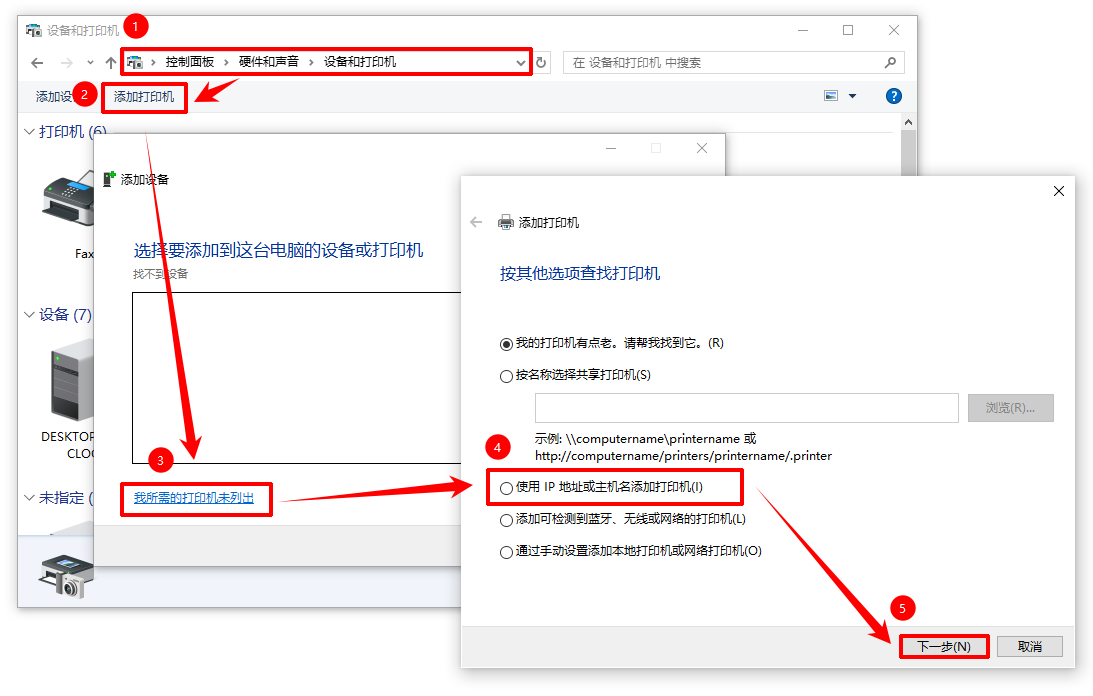Click the search magnifier icon

click(x=890, y=63)
